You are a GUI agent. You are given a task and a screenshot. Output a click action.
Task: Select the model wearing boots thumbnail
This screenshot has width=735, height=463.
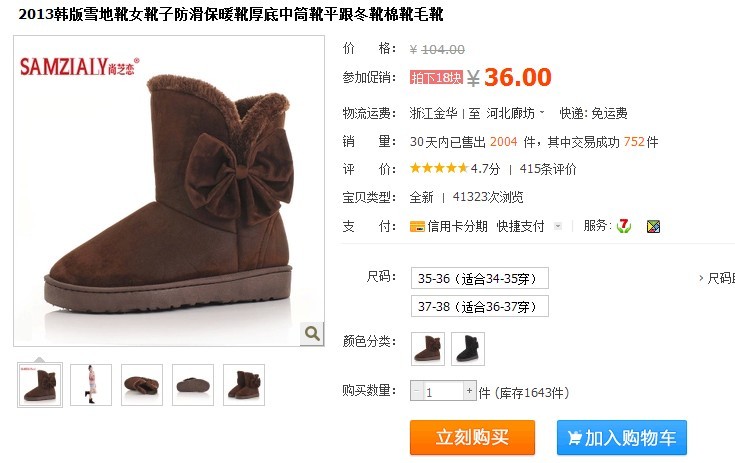tap(91, 385)
